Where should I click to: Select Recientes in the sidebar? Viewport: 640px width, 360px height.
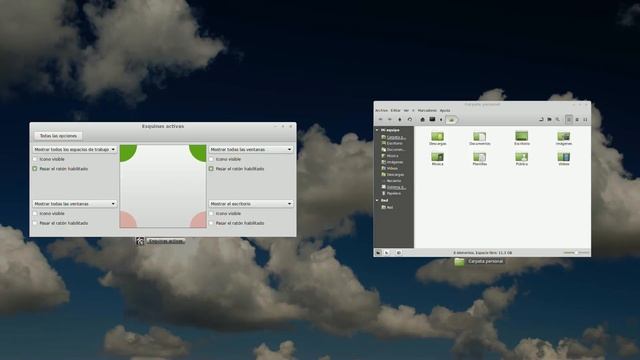pyautogui.click(x=391, y=181)
